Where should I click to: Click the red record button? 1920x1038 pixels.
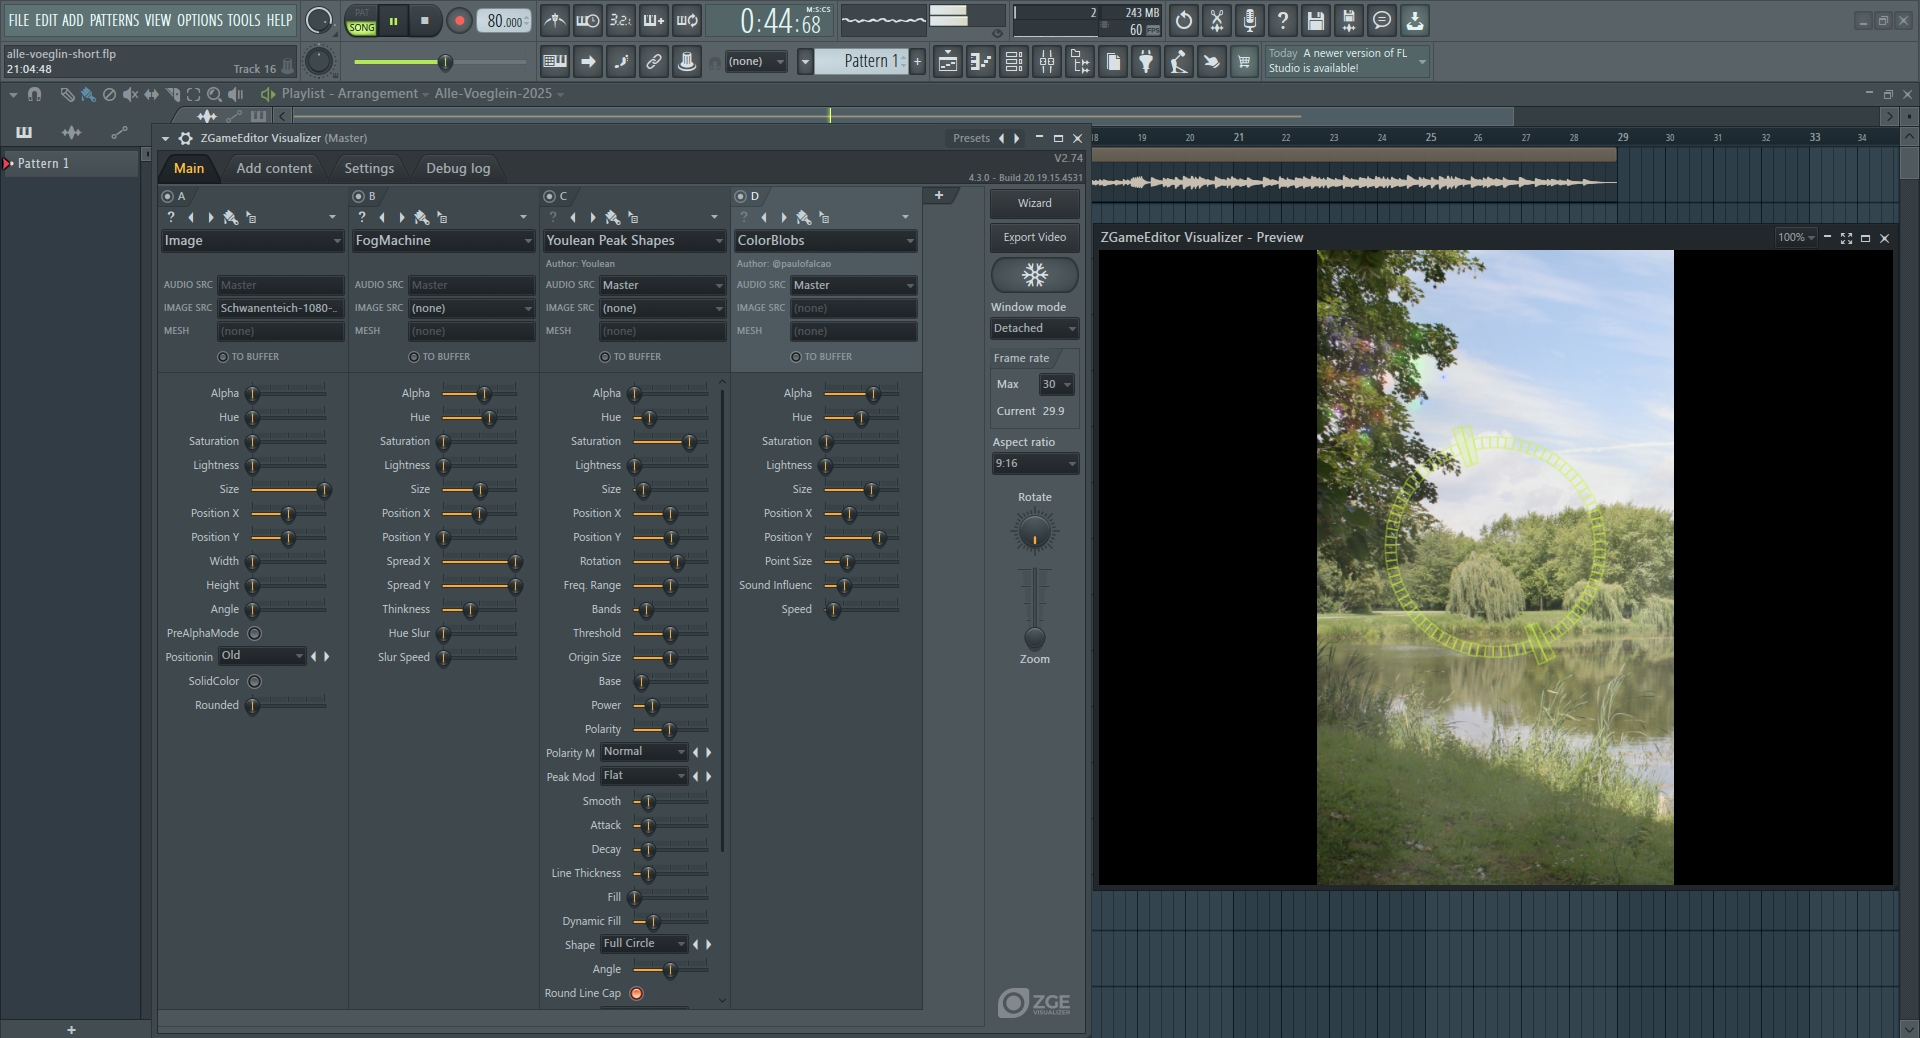[x=459, y=20]
